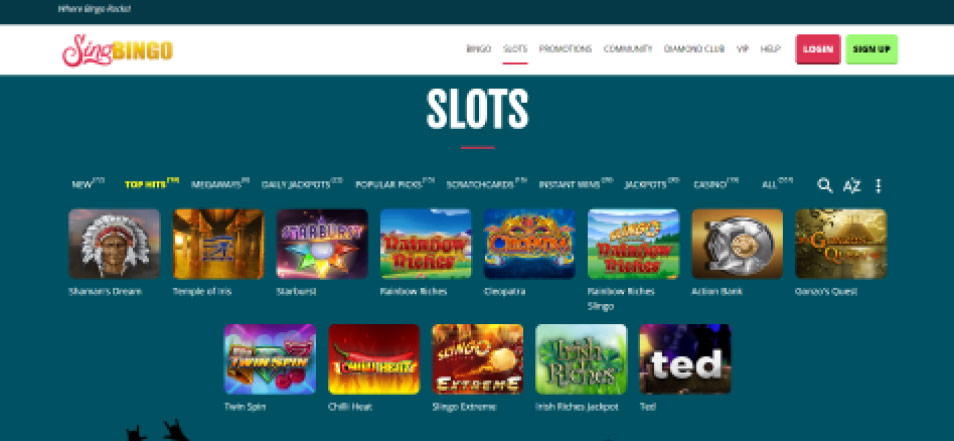Open the three-dot more options icon
This screenshot has width=954, height=441.
tap(878, 186)
